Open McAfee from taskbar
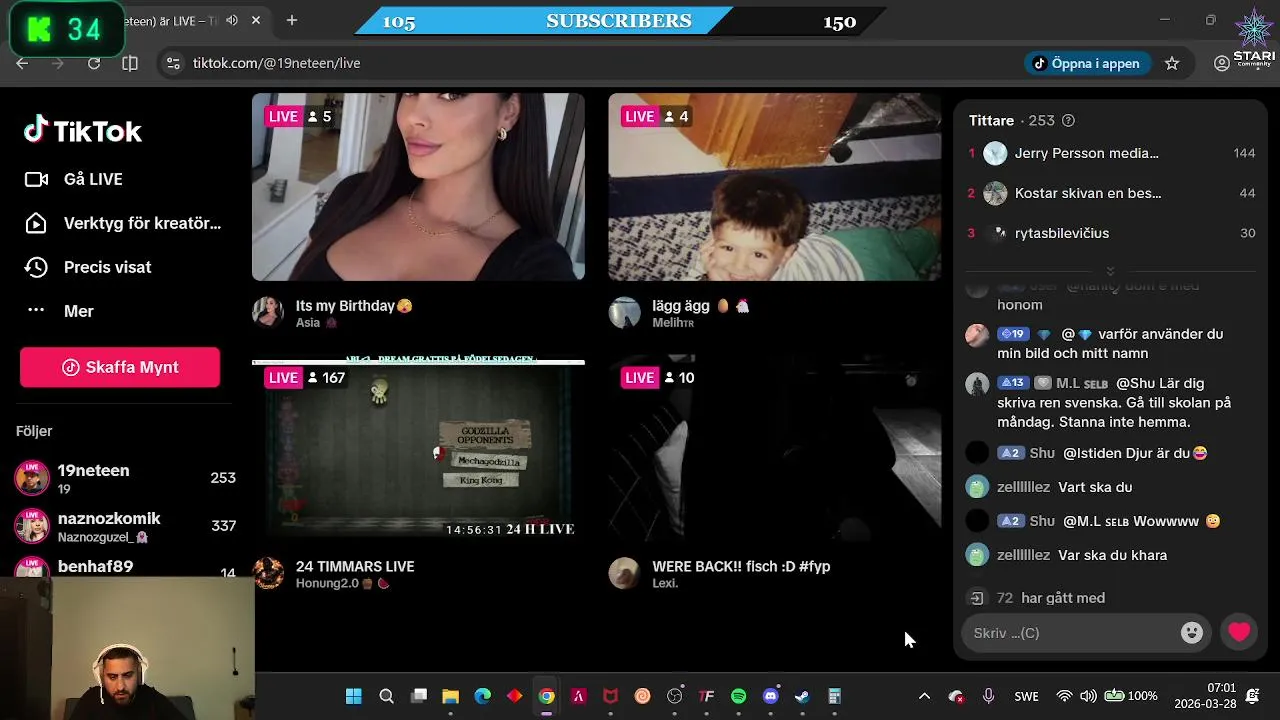Image resolution: width=1280 pixels, height=720 pixels. pos(610,696)
